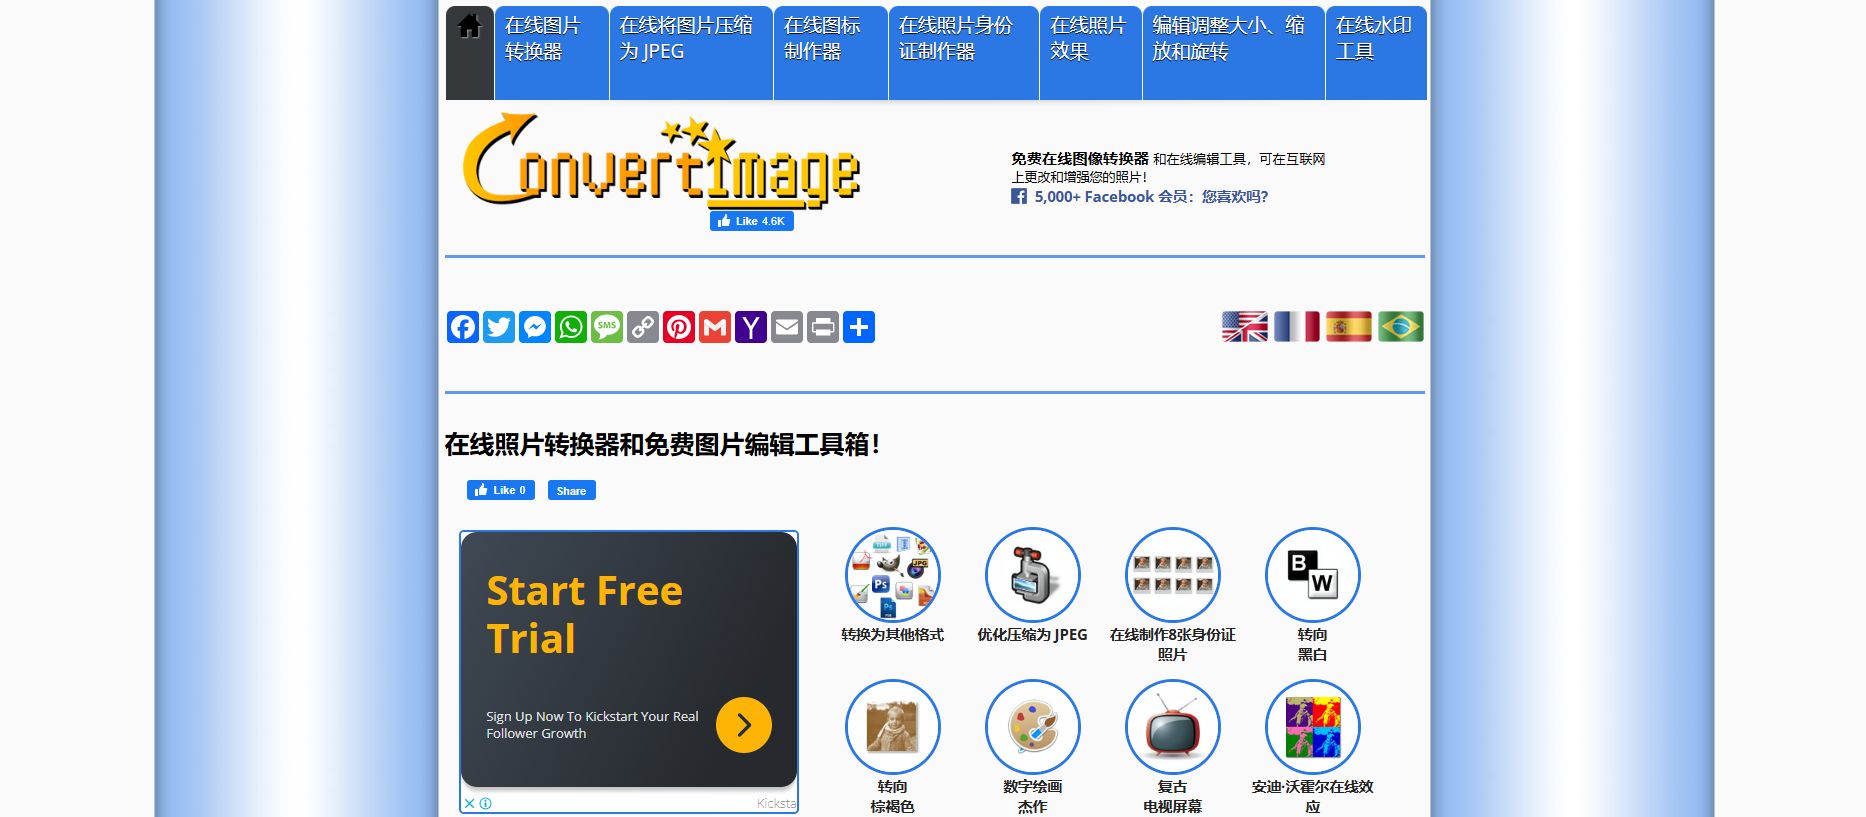This screenshot has width=1866, height=817.
Task: Share via Yahoo Mail icon
Action: [751, 327]
